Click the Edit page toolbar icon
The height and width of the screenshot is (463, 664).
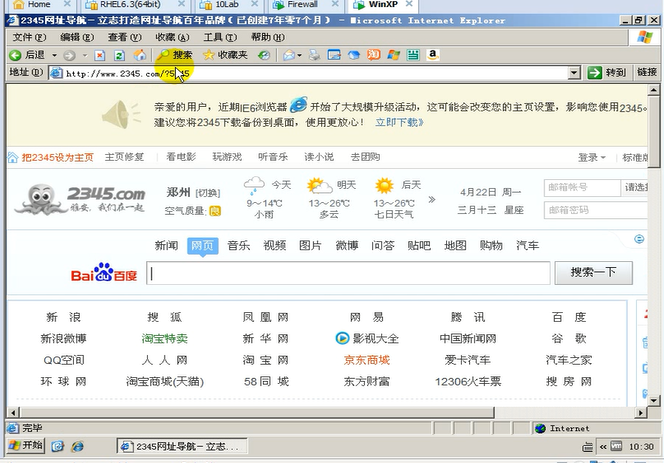(x=334, y=55)
